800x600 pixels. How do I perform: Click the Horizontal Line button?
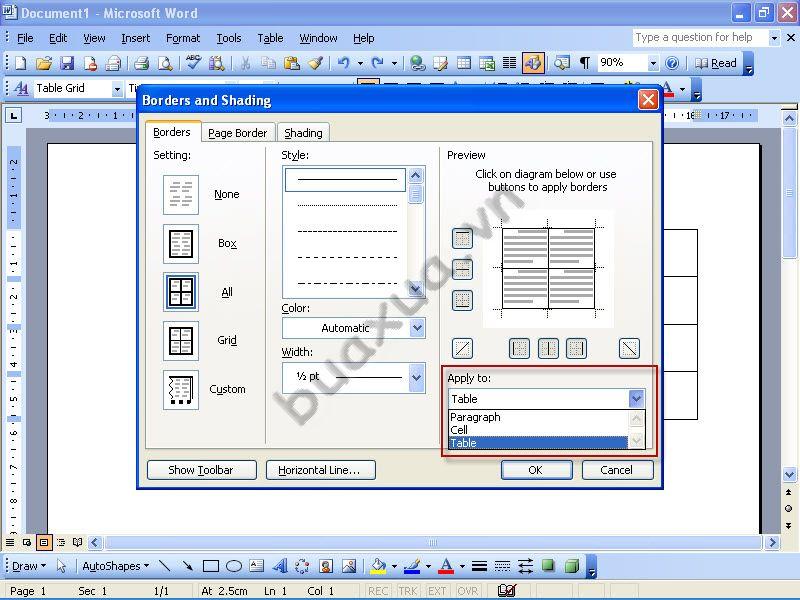320,470
